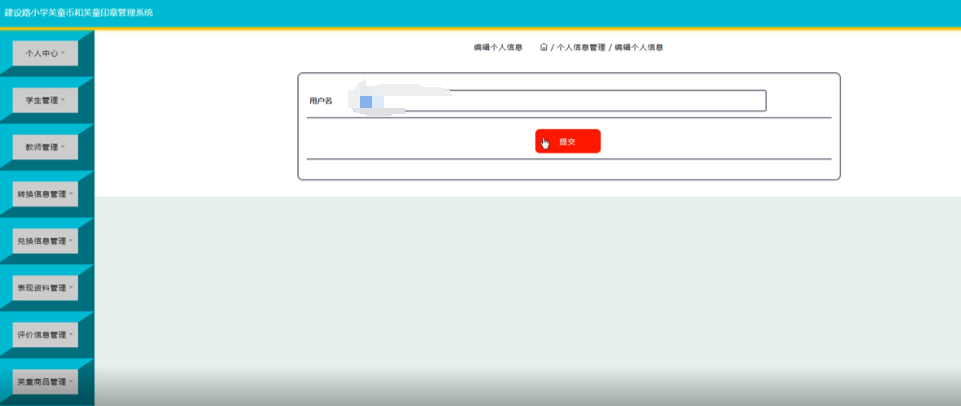Image resolution: width=961 pixels, height=406 pixels.
Task: Go to 个人信息管理 breadcrumb link
Action: pyautogui.click(x=581, y=47)
